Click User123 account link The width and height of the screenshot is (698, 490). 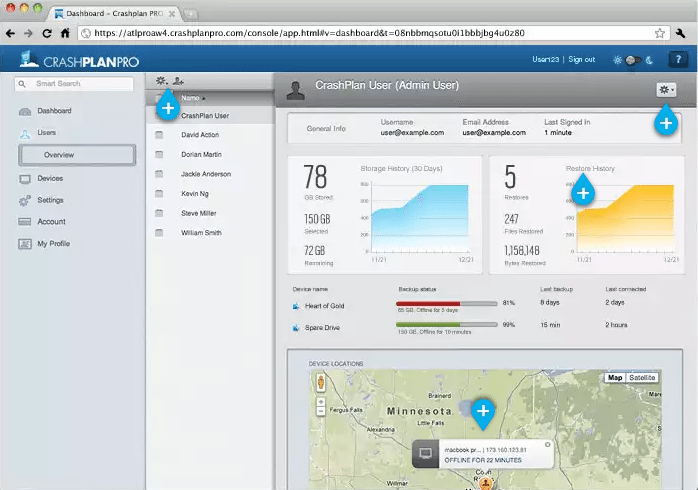545,60
